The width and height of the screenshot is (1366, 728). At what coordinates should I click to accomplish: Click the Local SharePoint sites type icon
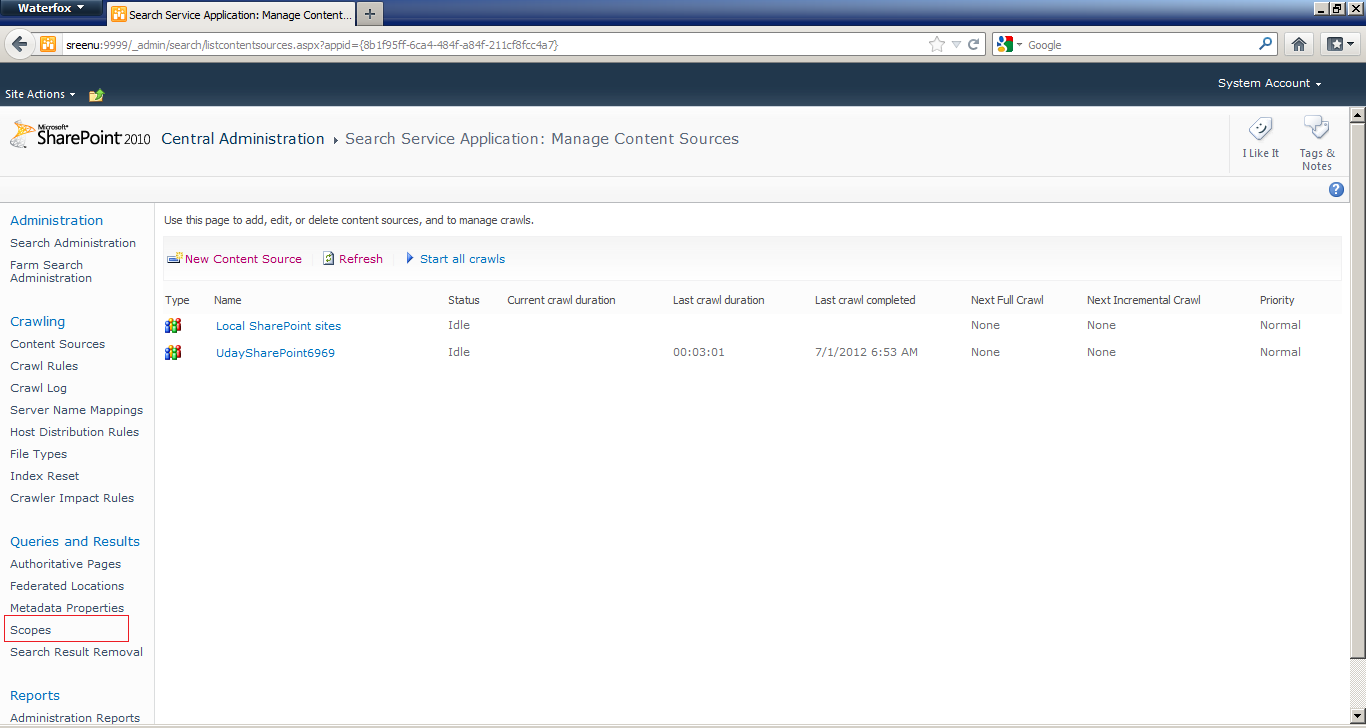173,325
